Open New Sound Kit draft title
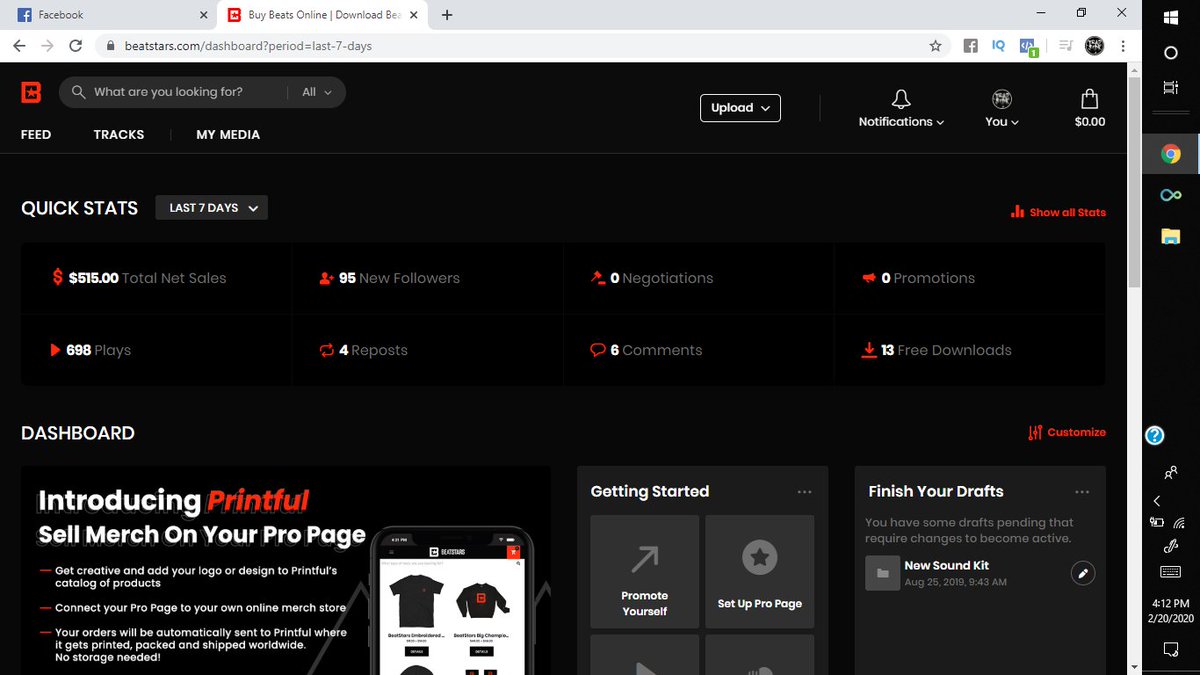This screenshot has width=1200, height=675. pyautogui.click(x=946, y=565)
